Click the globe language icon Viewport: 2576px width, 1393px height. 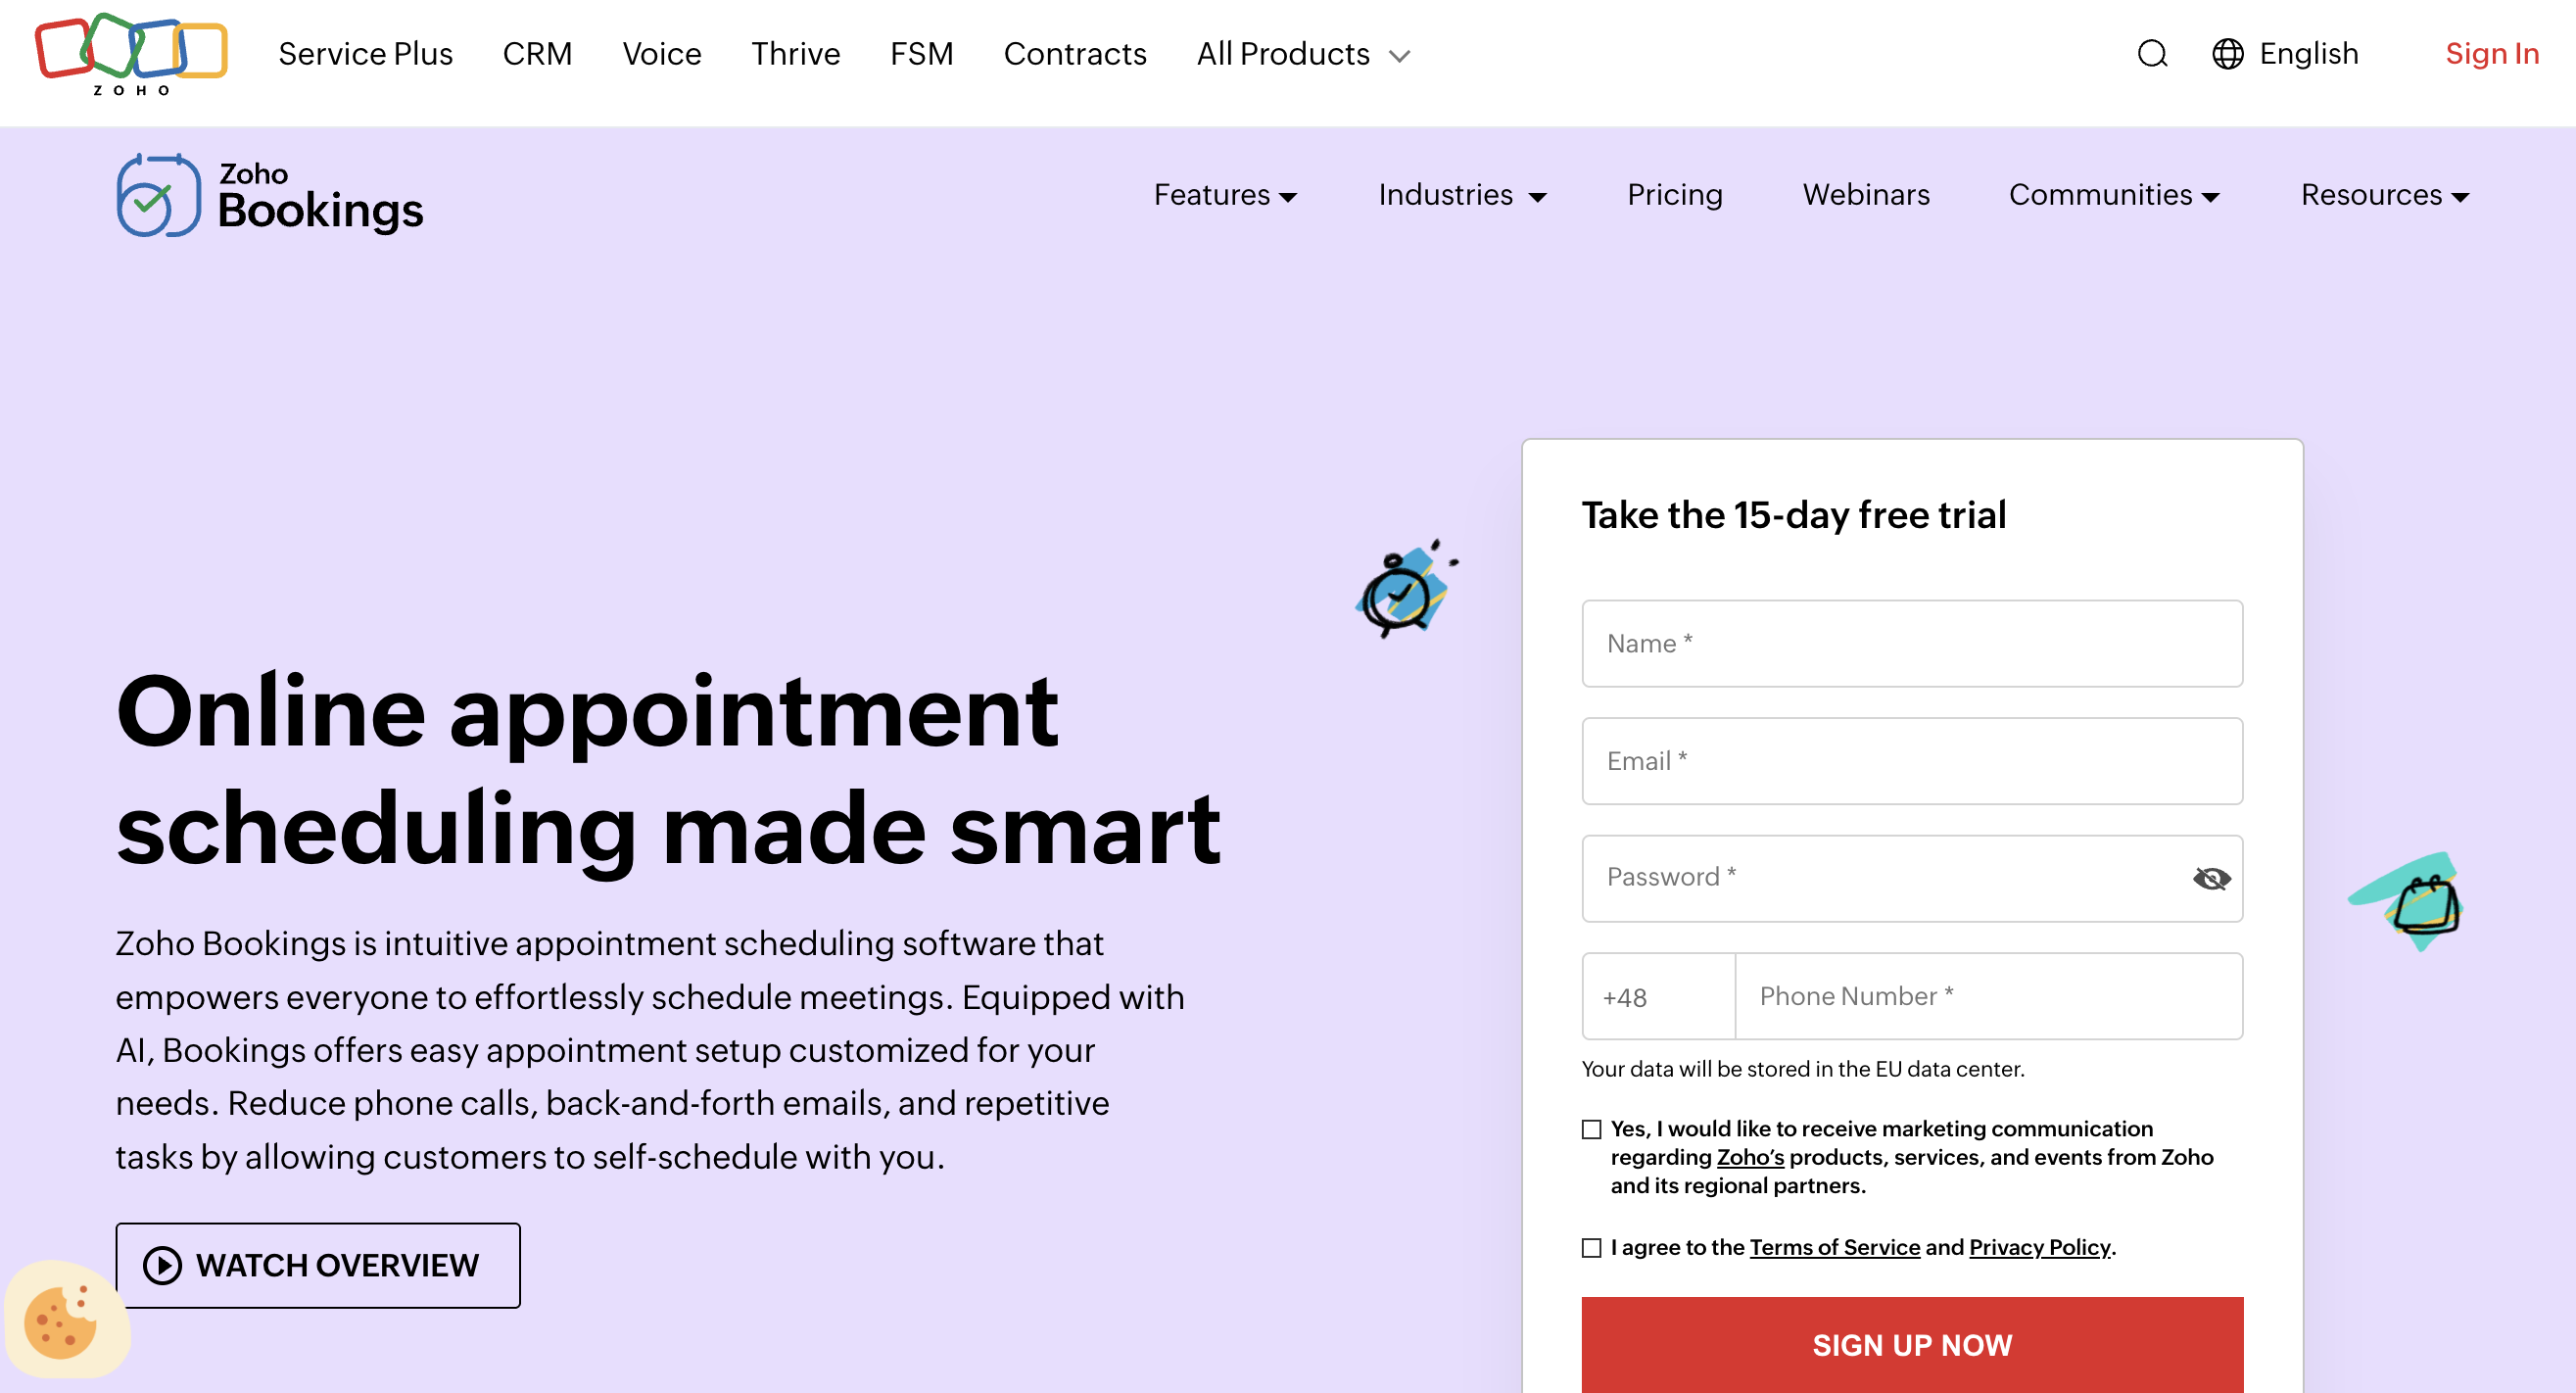(x=2228, y=54)
